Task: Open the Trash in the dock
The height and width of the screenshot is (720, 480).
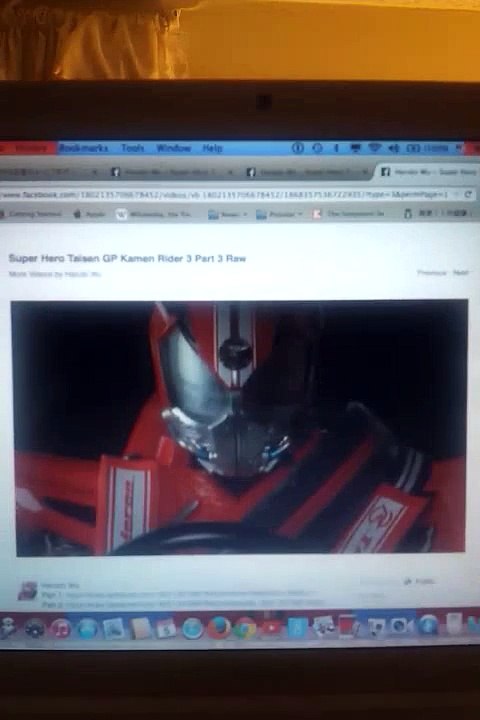Action: (x=454, y=624)
